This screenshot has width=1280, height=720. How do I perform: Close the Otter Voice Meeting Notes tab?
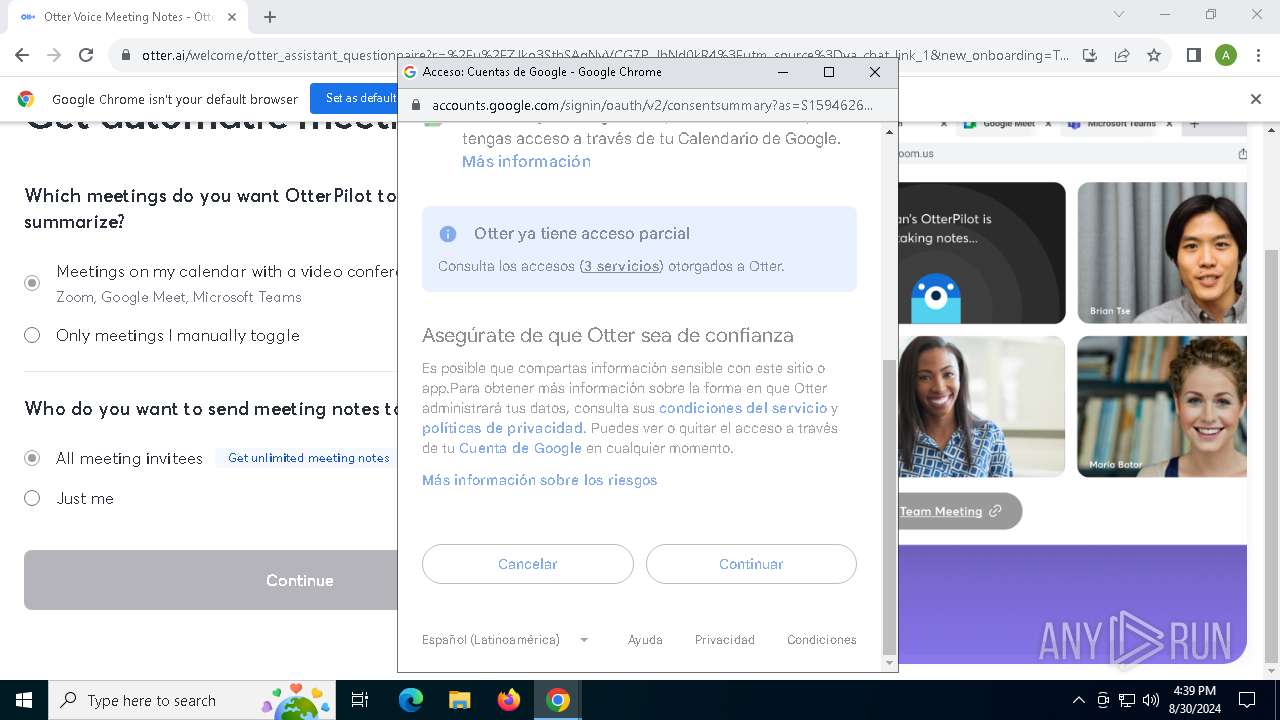[x=232, y=17]
